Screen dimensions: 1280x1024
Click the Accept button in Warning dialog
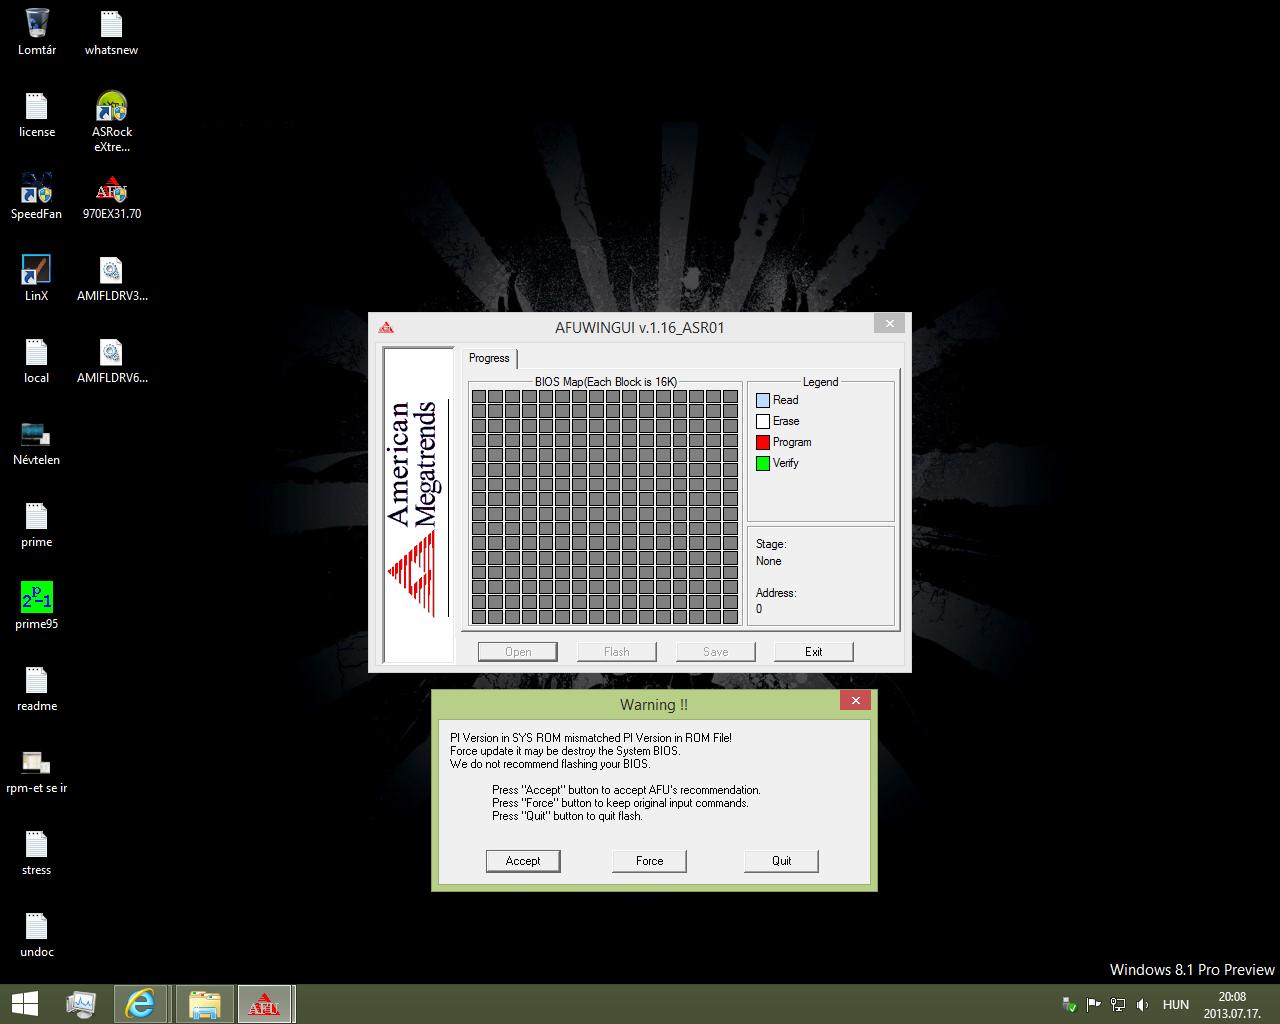(523, 861)
